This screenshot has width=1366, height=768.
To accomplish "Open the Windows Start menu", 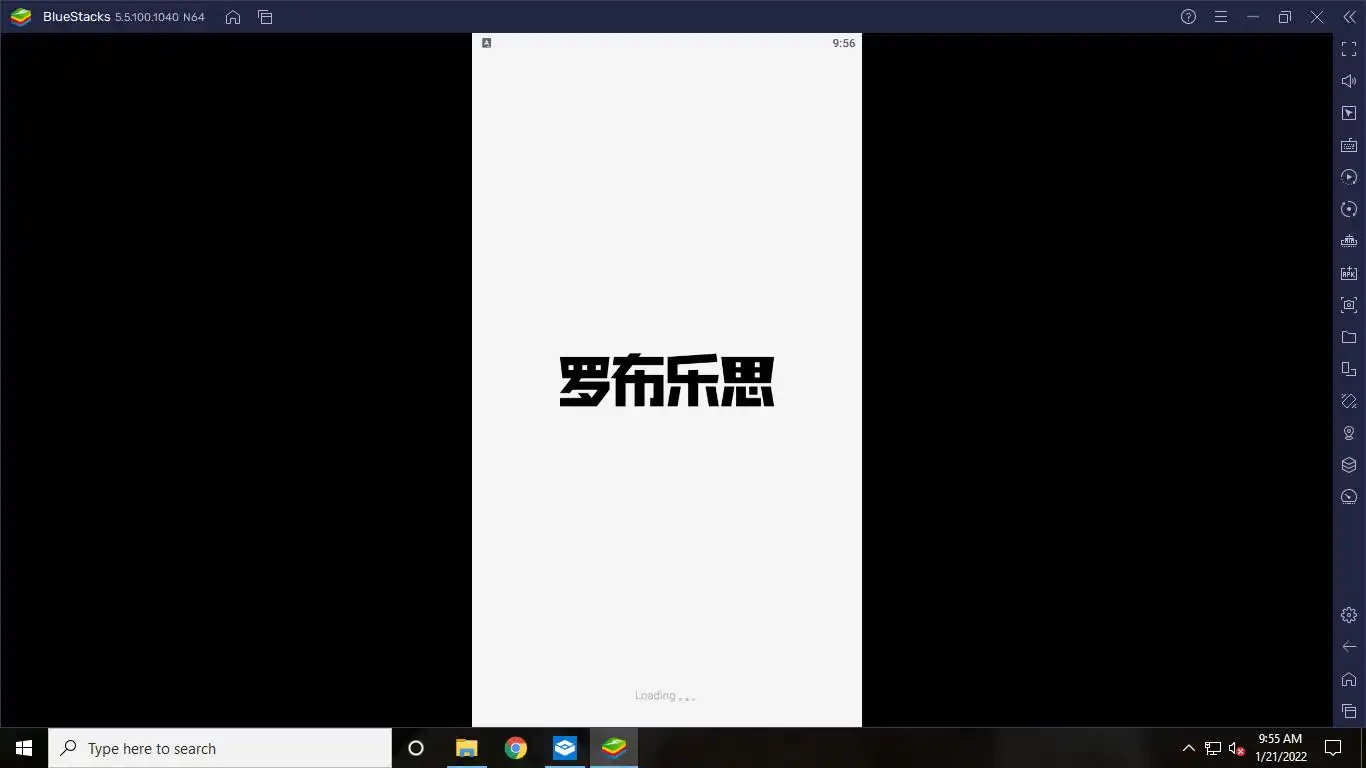I will coord(24,748).
